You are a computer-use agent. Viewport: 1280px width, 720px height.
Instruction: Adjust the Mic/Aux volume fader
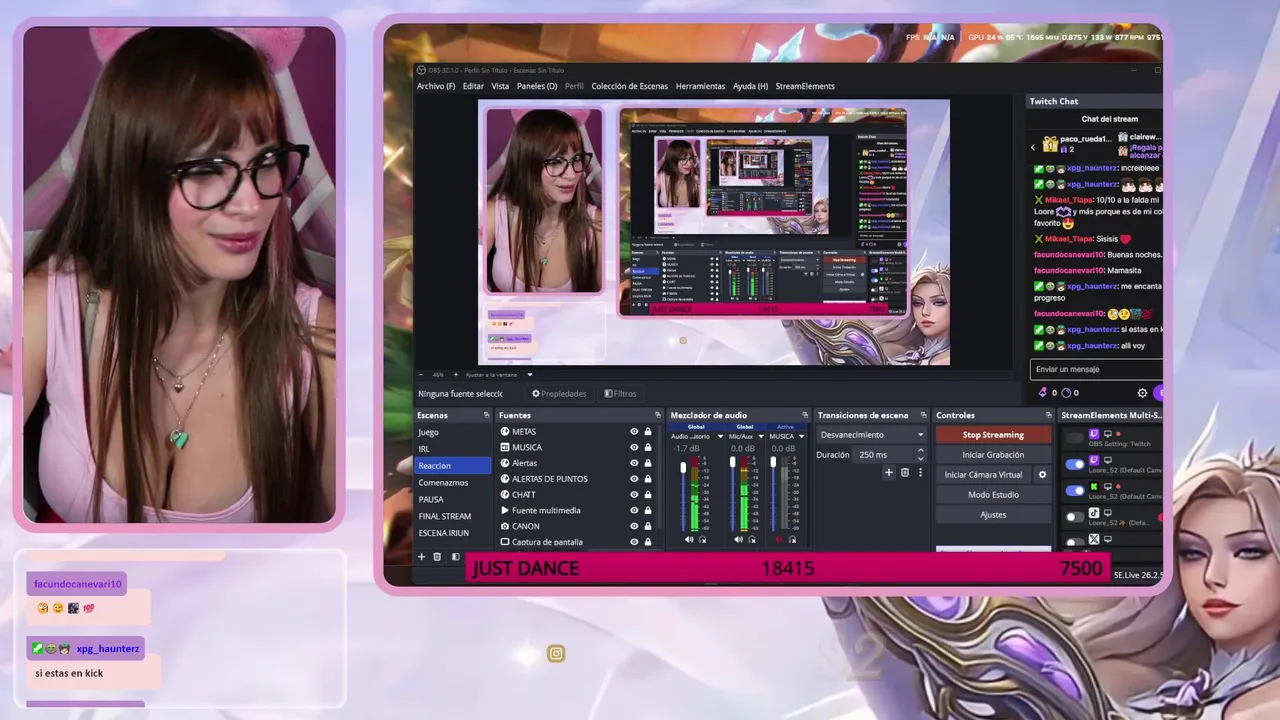click(x=733, y=462)
